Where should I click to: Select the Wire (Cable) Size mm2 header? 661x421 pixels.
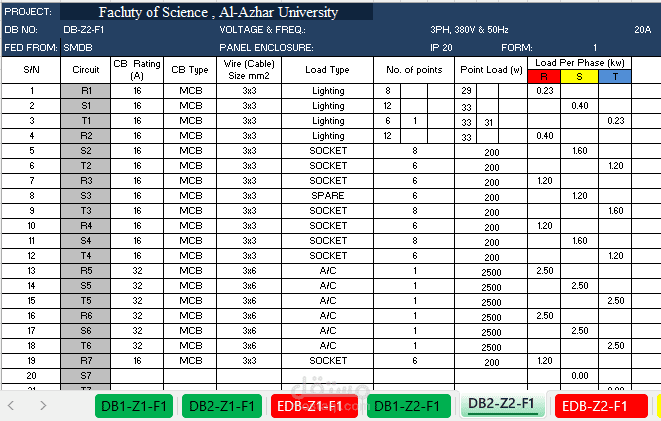tap(249, 70)
